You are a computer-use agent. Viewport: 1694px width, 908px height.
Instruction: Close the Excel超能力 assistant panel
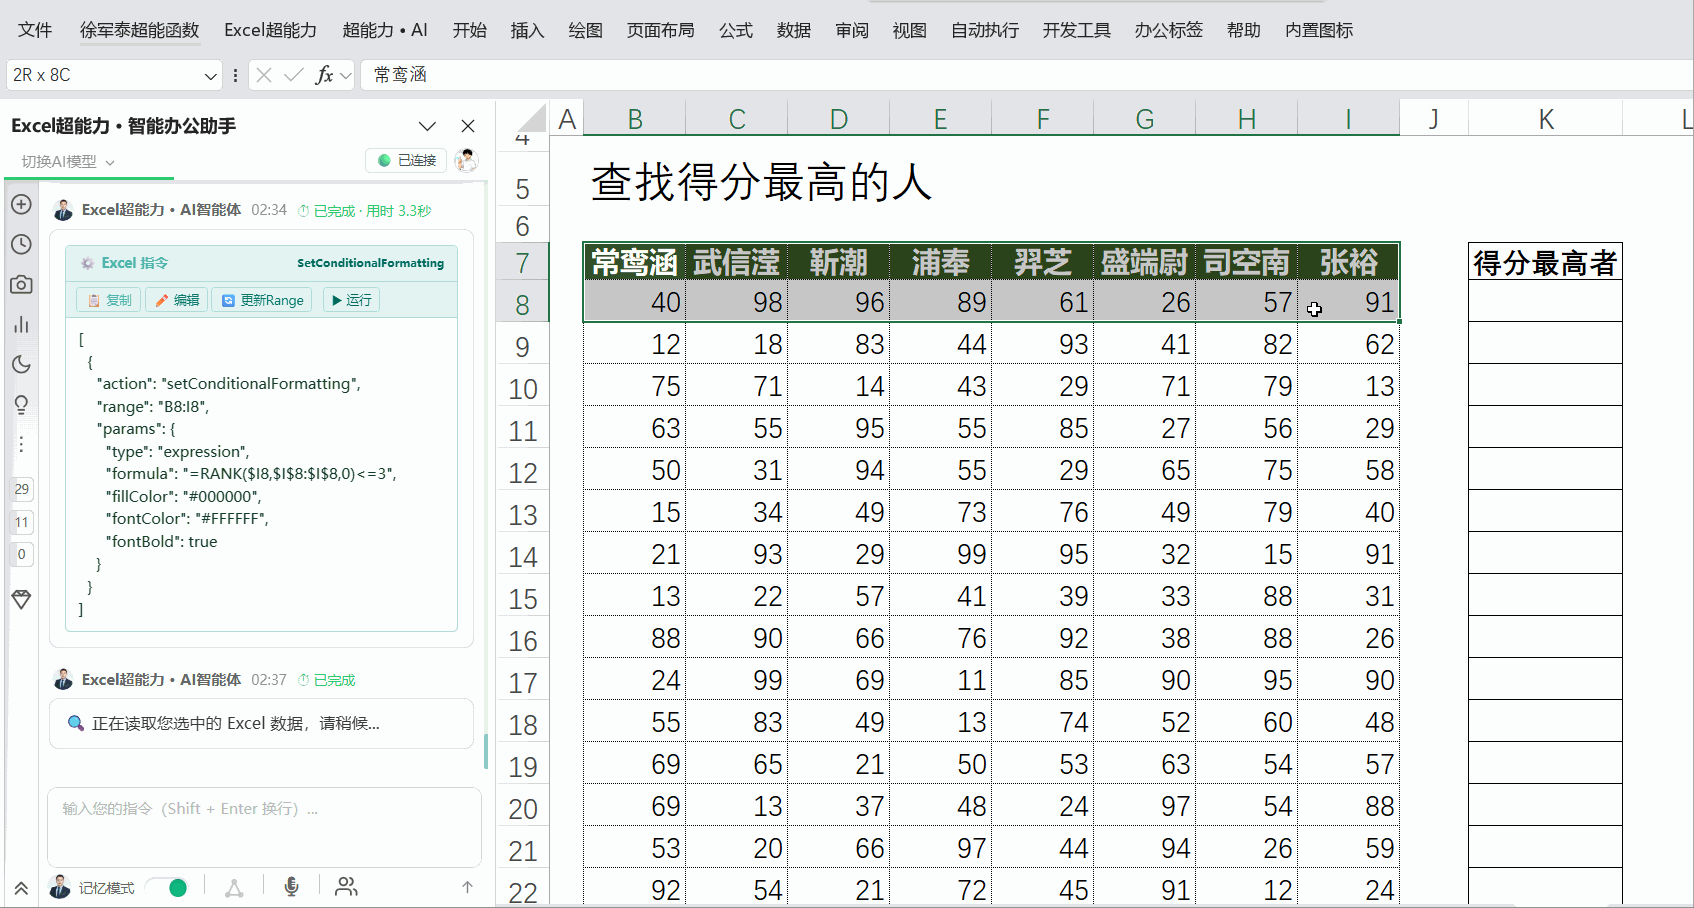468,126
